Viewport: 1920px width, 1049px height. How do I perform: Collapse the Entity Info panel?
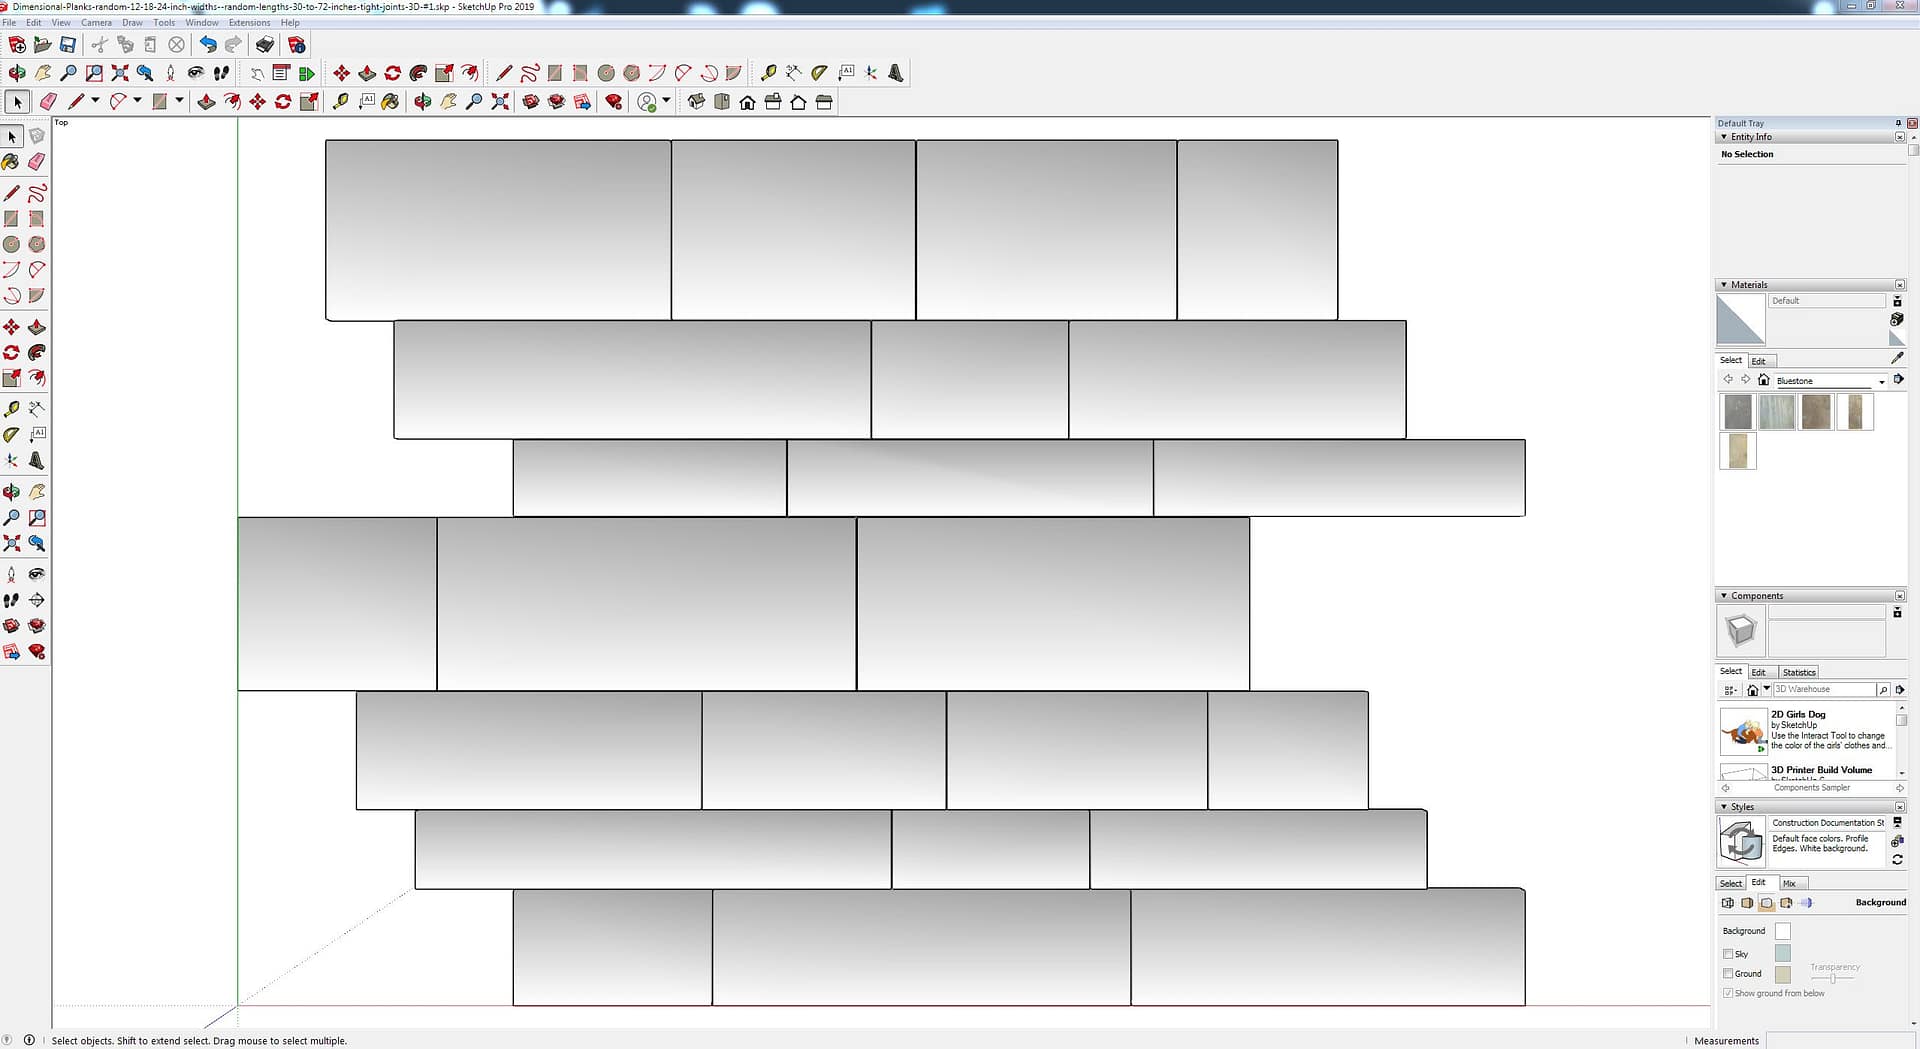(1724, 137)
